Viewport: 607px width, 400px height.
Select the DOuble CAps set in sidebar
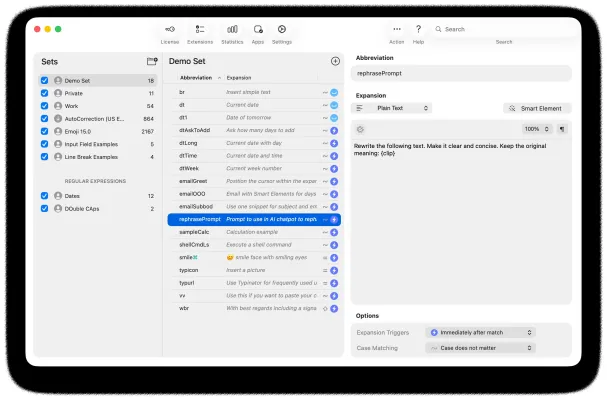98,209
